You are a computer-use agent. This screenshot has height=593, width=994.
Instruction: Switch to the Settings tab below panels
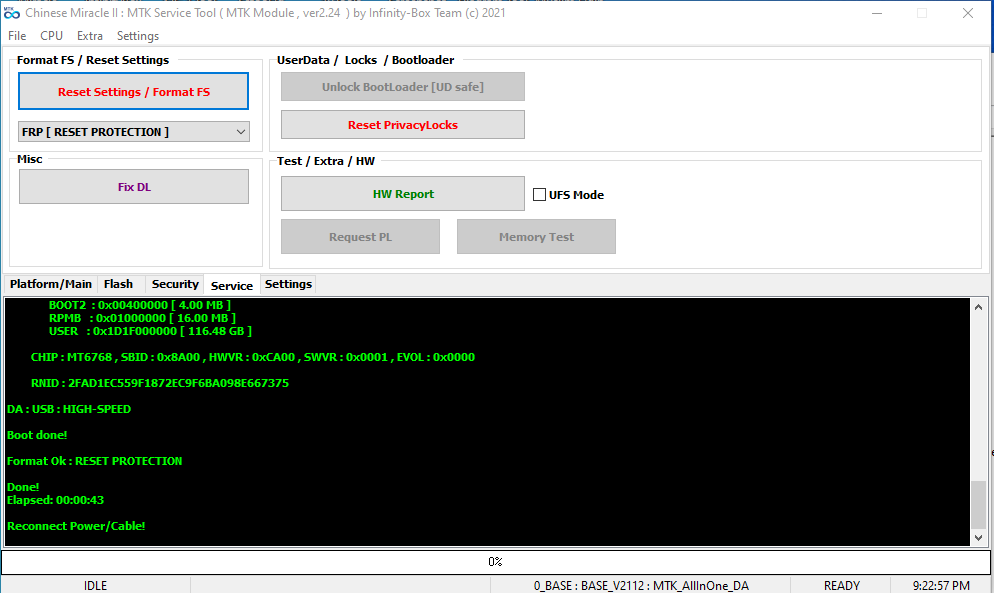[288, 284]
